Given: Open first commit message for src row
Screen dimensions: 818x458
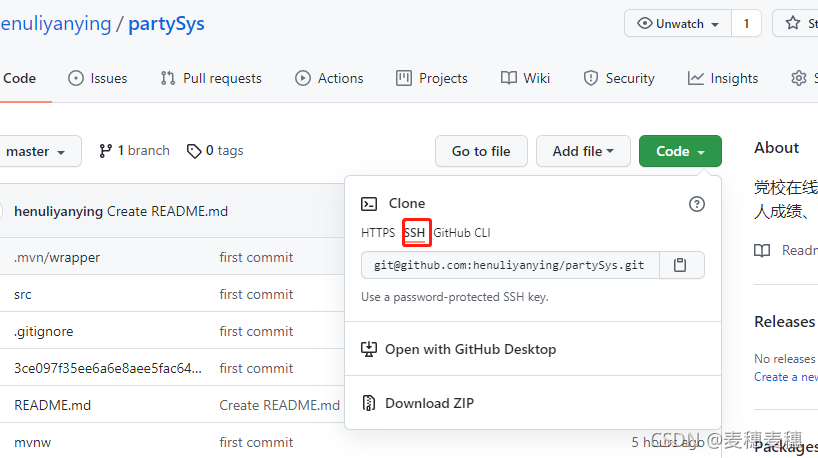Looking at the screenshot, I should pos(256,294).
